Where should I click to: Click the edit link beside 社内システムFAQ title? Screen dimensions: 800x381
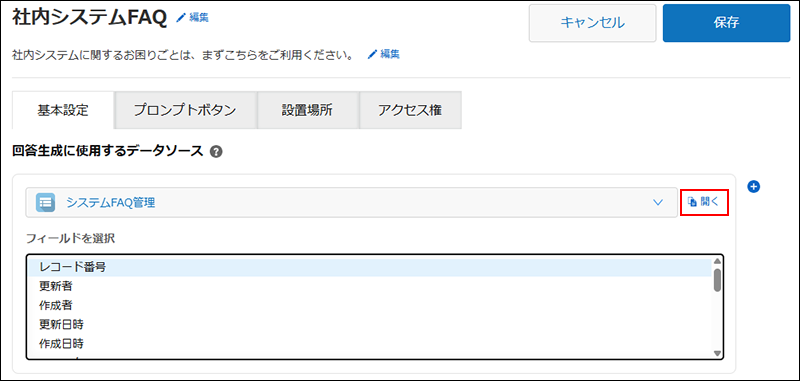pyautogui.click(x=192, y=18)
